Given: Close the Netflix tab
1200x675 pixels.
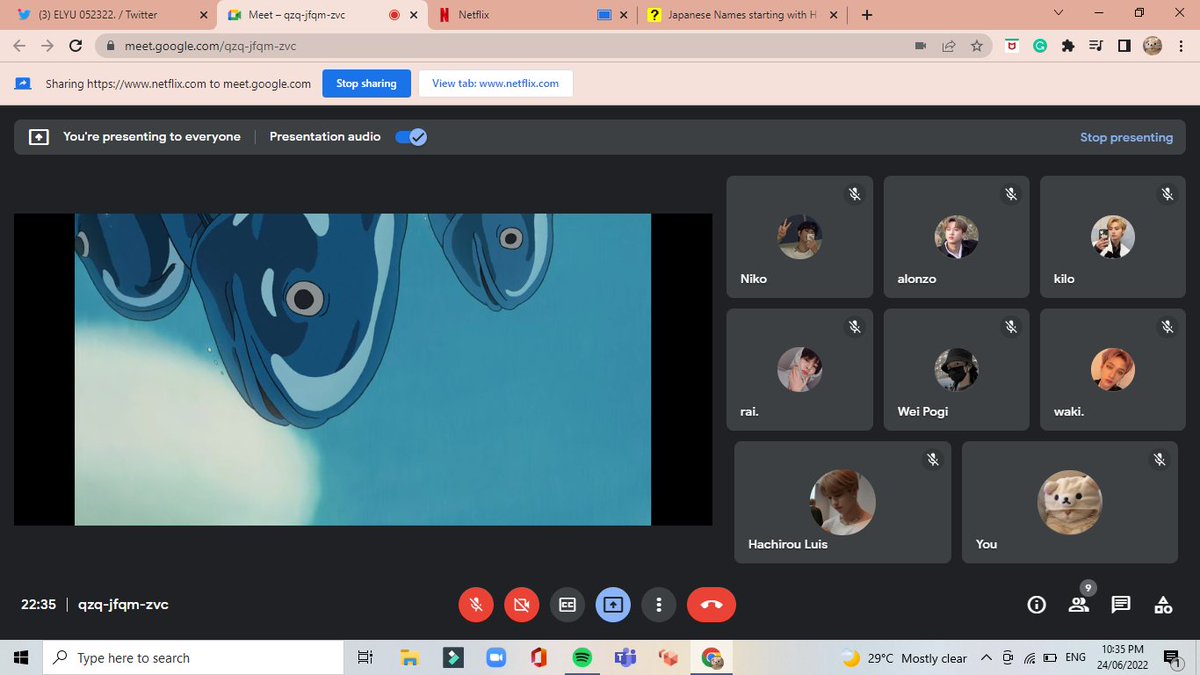Looking at the screenshot, I should coord(624,15).
